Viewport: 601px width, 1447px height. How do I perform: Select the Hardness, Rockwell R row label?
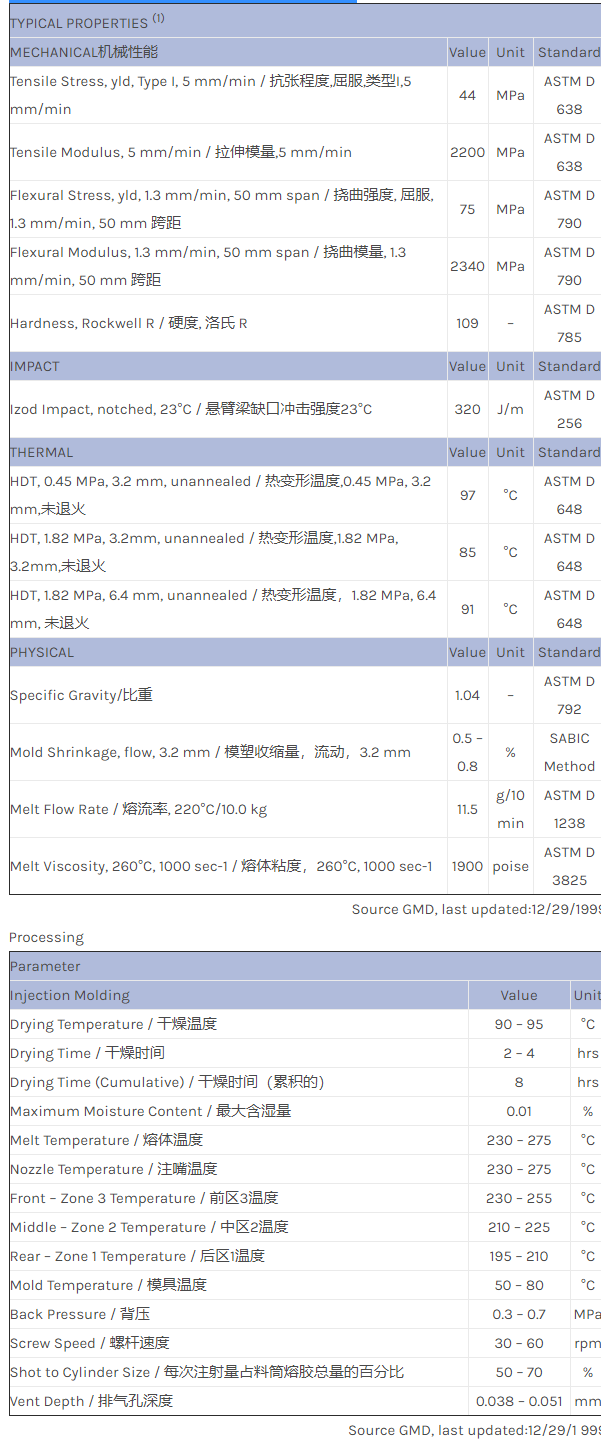[x=129, y=323]
